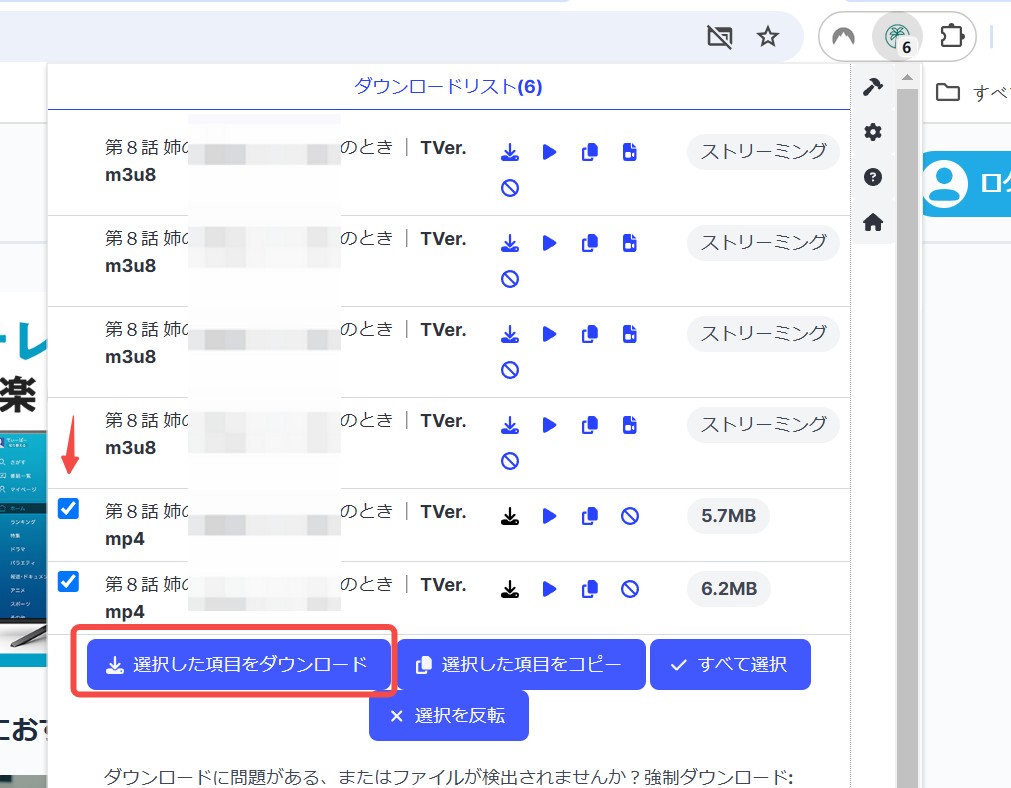
Task: Copy link of second m3u8 row
Action: point(589,243)
